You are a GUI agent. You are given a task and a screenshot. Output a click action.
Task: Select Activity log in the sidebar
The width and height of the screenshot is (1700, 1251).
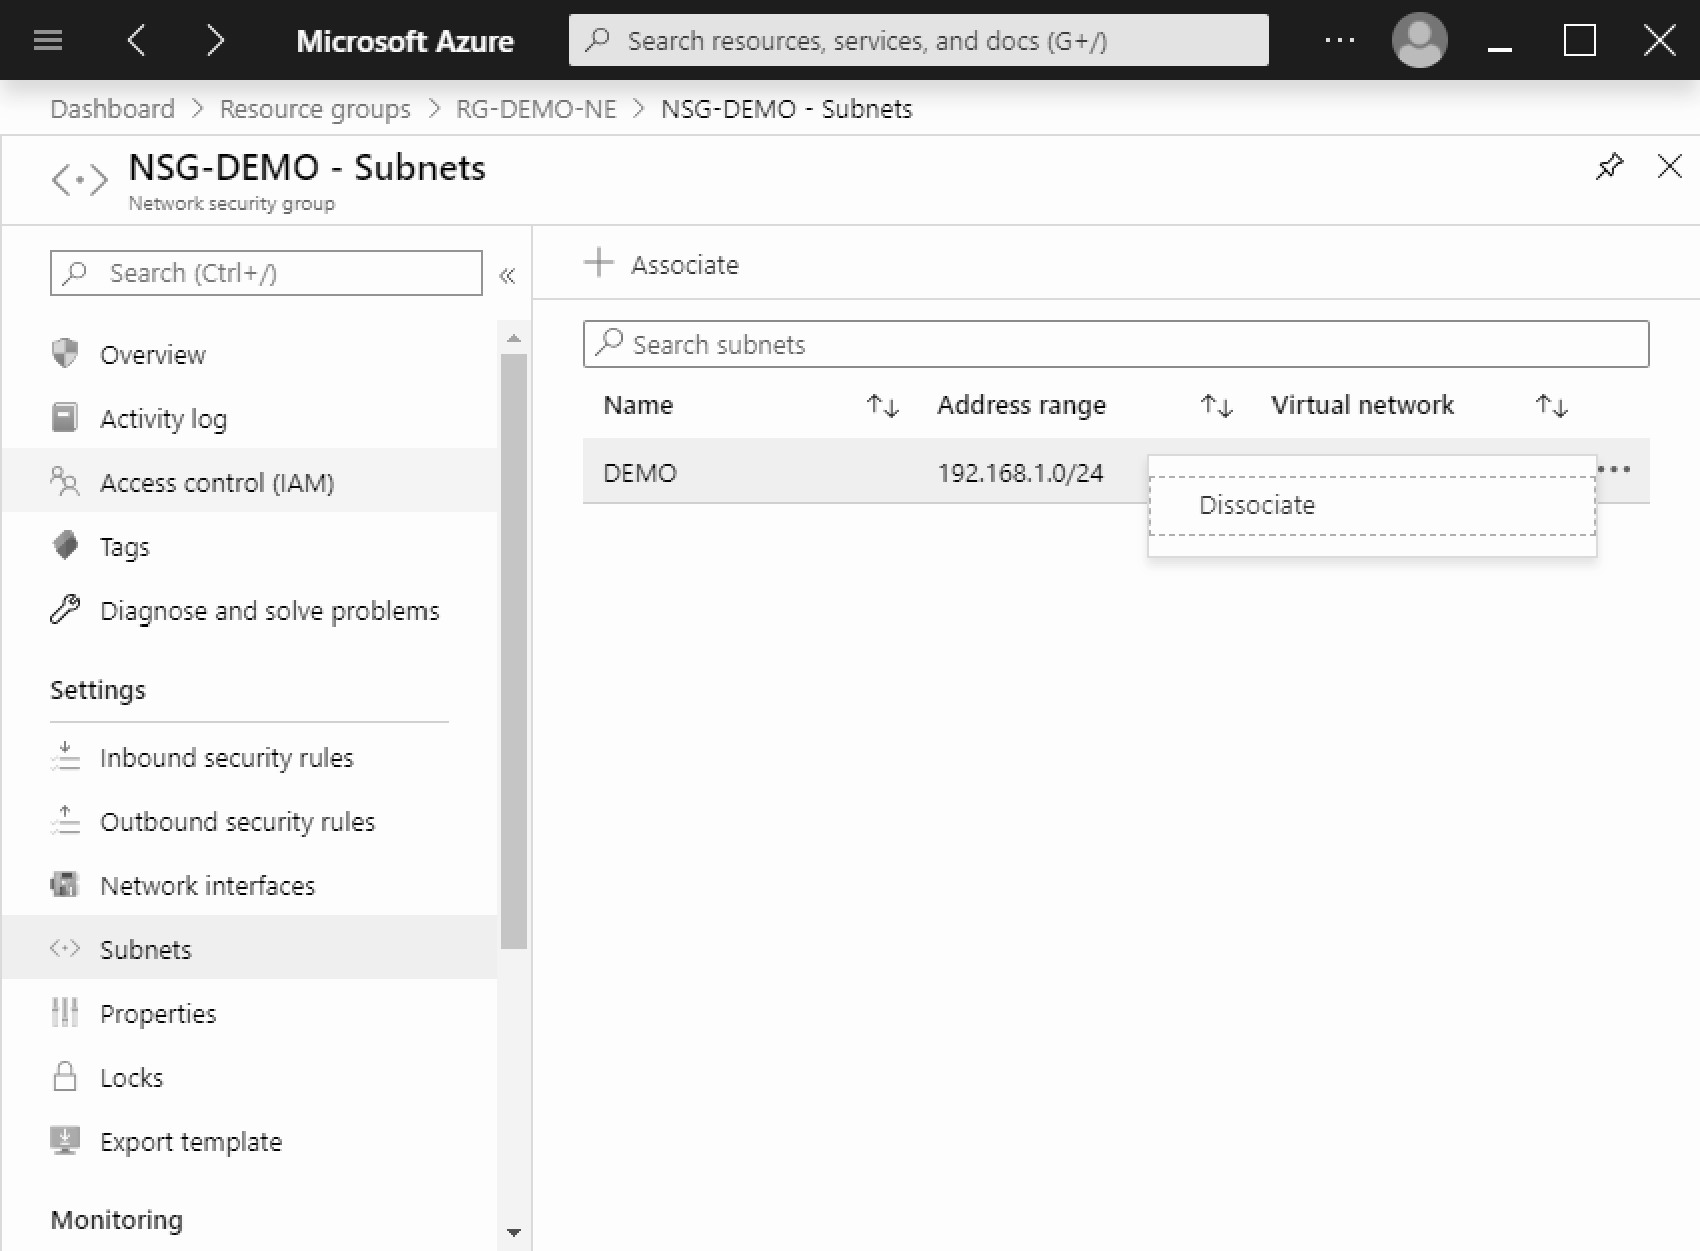click(162, 418)
